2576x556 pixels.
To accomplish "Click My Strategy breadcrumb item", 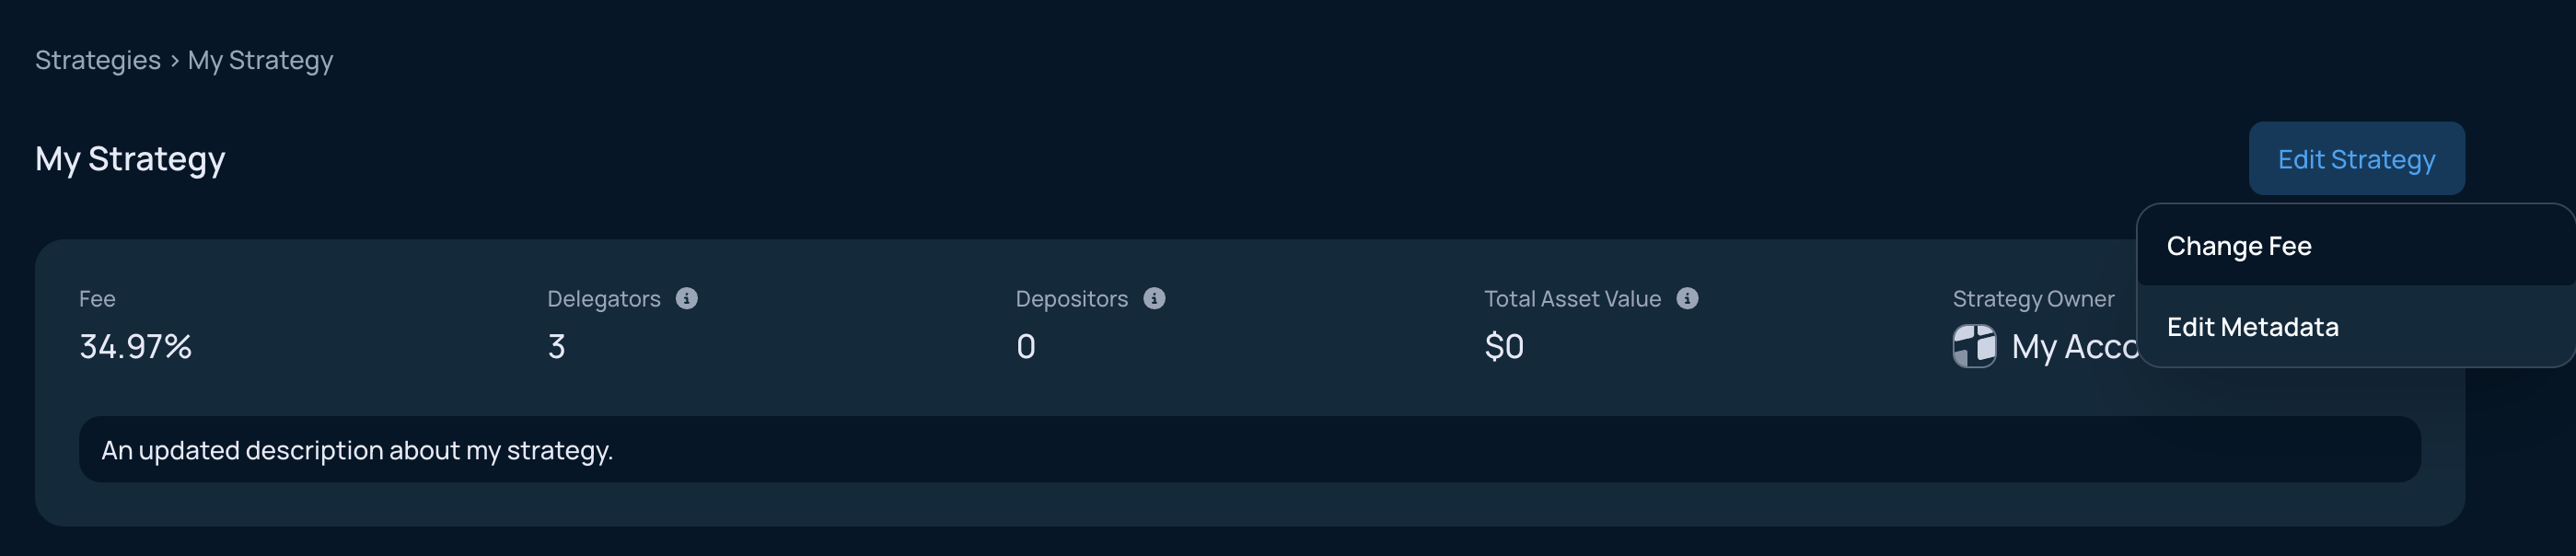I will tap(260, 60).
